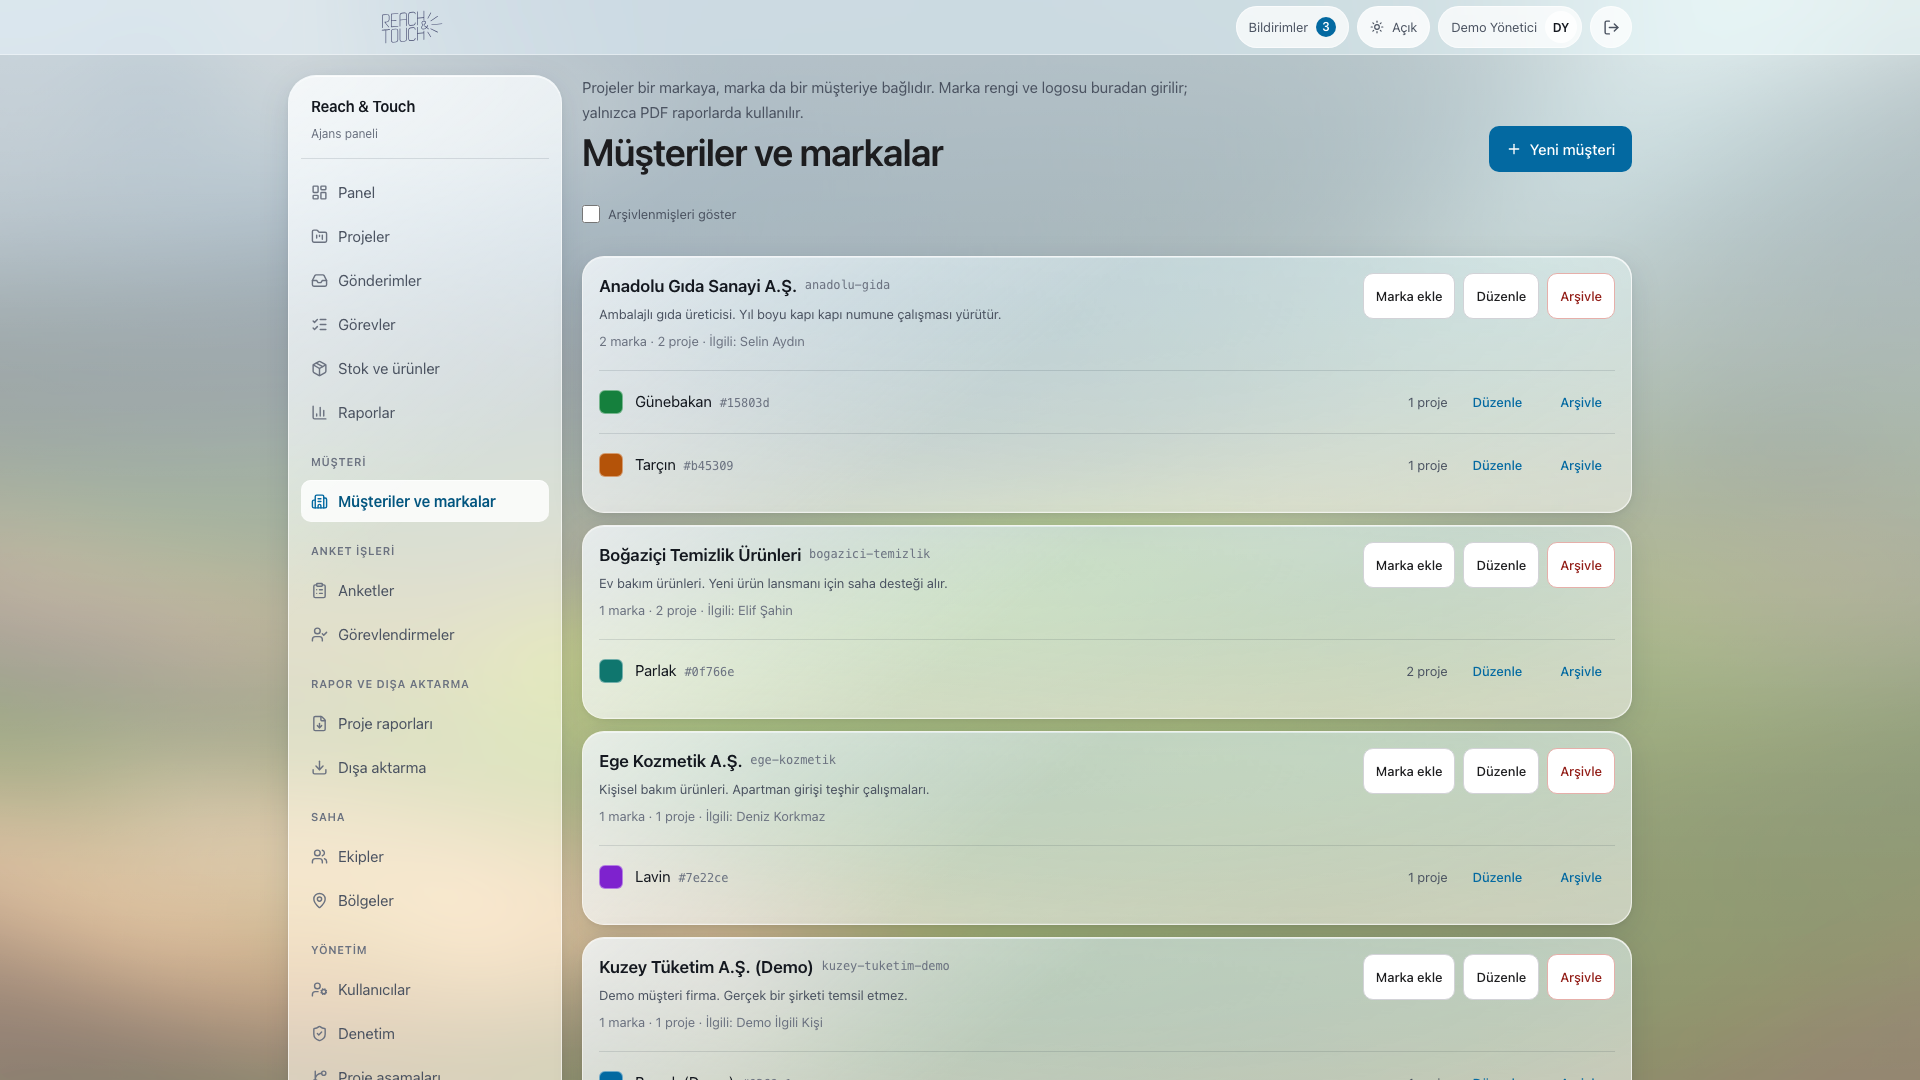Click Düzenle link for Günebakan brand

(1497, 402)
